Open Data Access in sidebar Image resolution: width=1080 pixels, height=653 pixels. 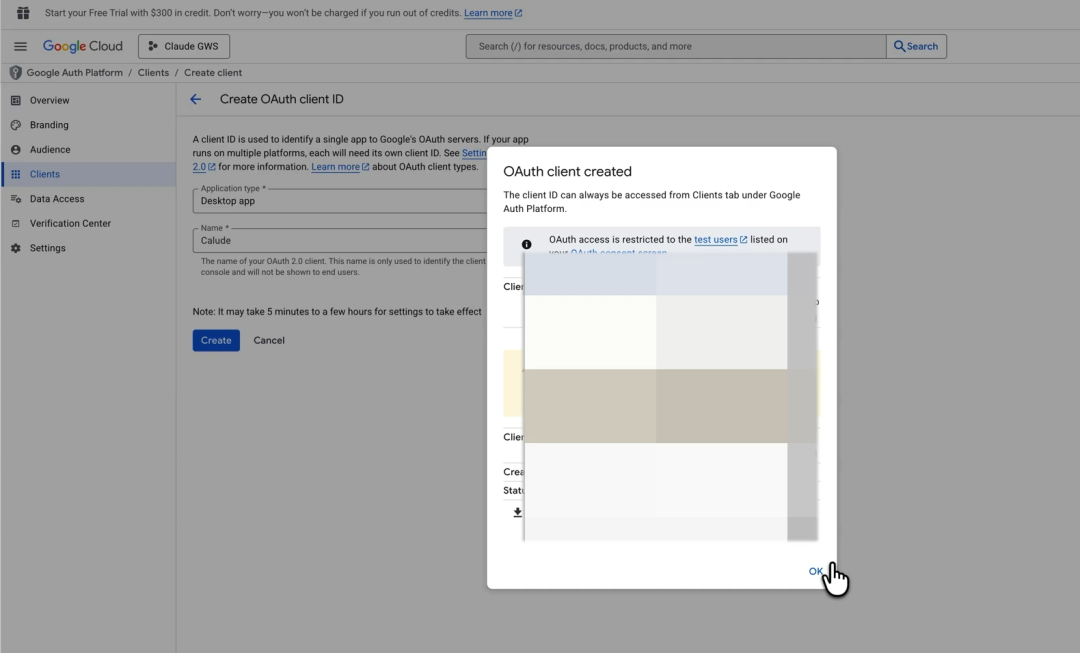[x=57, y=199]
